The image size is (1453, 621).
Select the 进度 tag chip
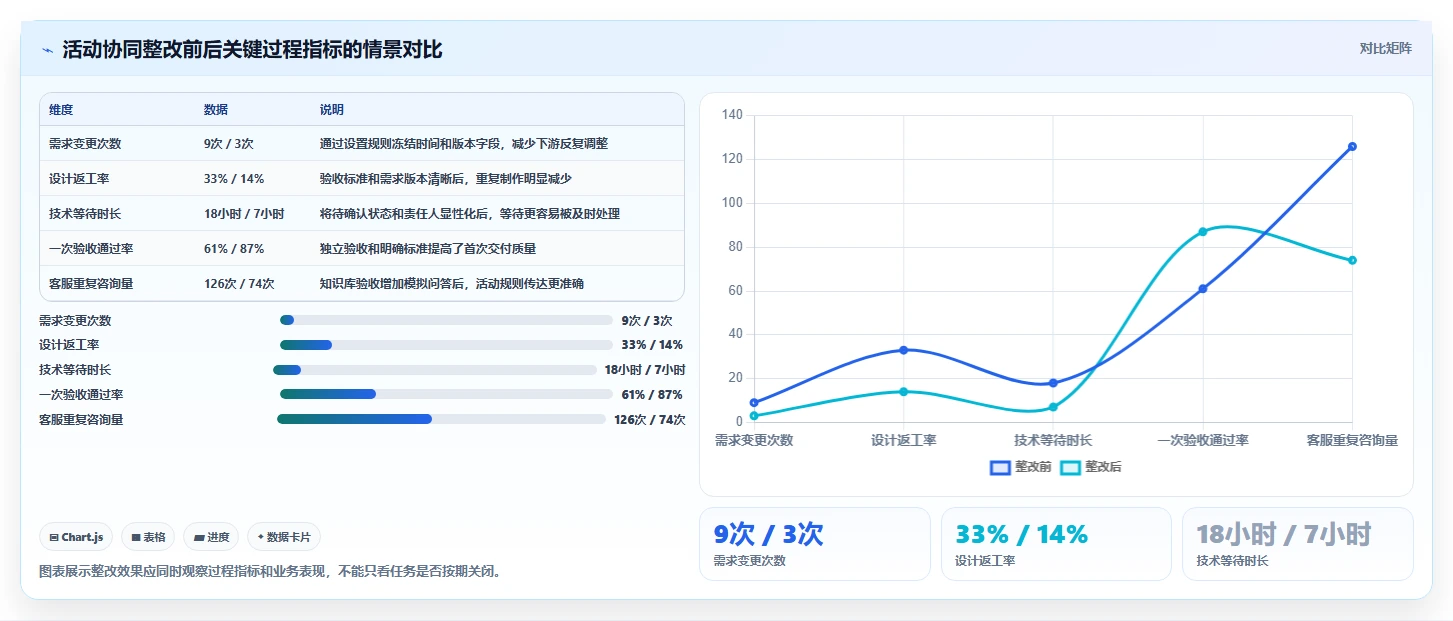[211, 537]
